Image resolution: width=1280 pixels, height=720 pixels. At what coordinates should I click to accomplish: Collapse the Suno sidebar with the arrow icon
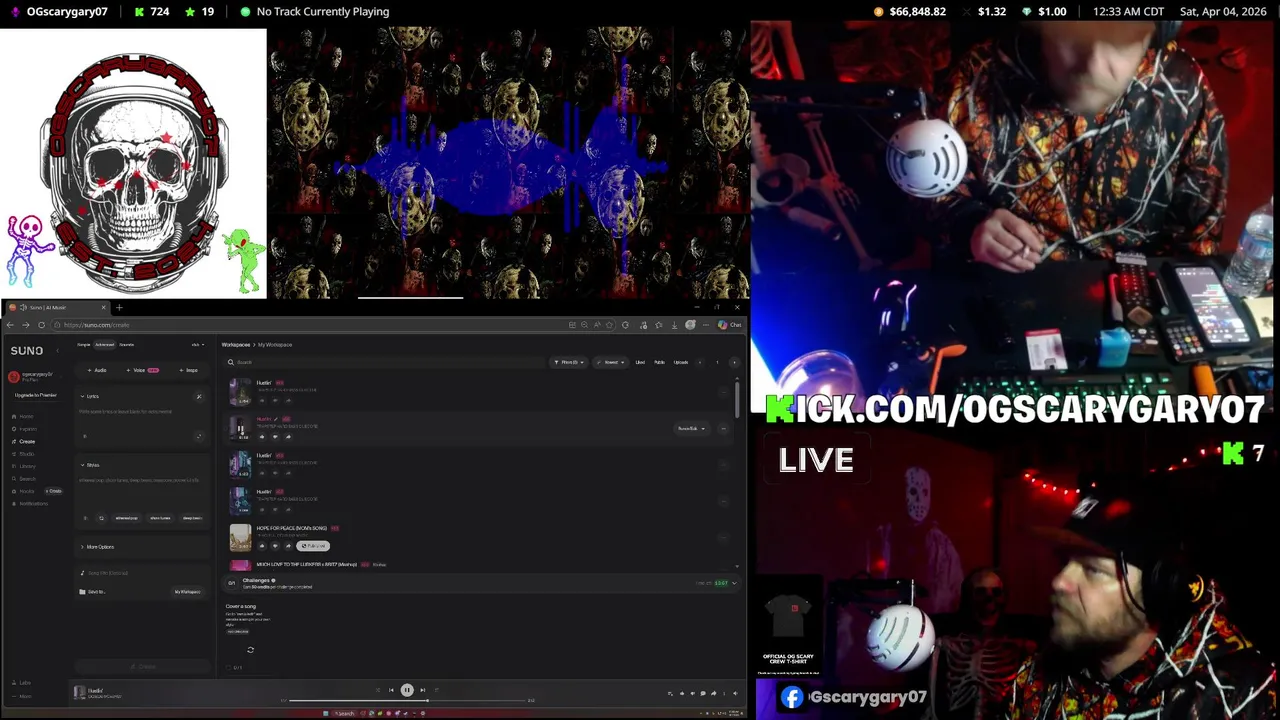click(58, 351)
